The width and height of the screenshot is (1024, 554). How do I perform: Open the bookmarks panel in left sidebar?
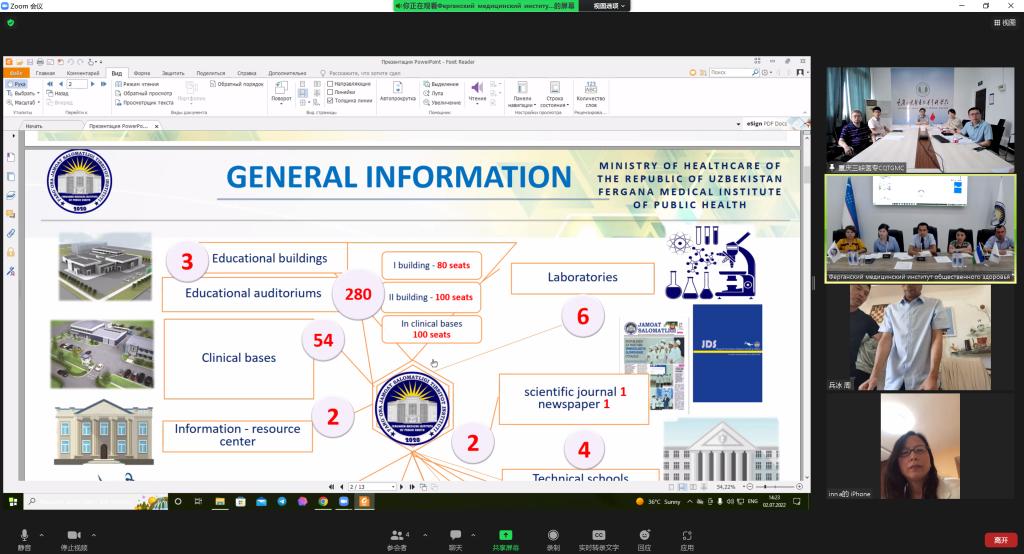click(11, 157)
